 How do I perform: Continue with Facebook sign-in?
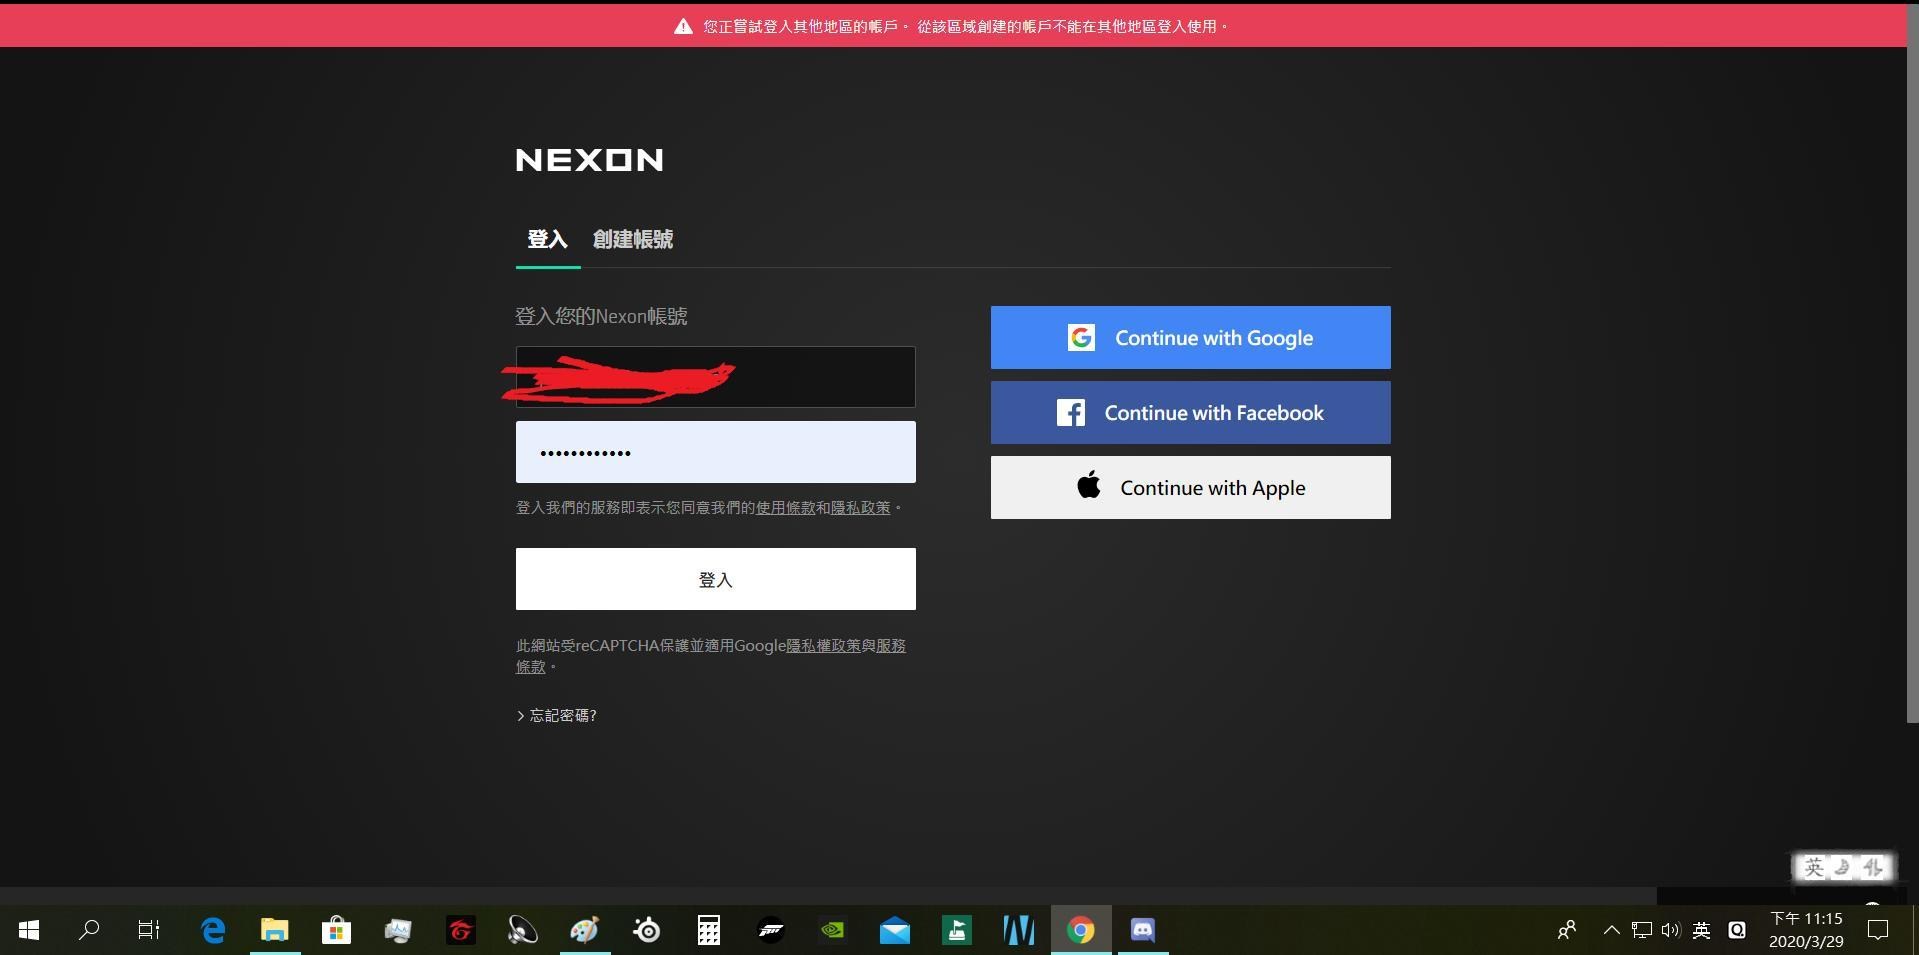pyautogui.click(x=1190, y=413)
